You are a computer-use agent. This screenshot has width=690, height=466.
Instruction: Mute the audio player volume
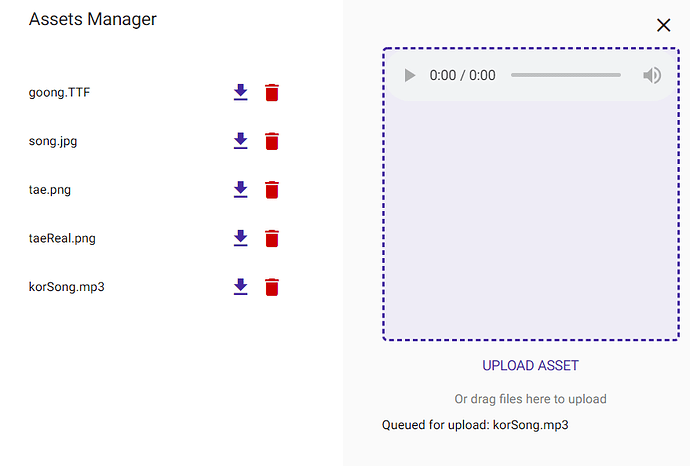tap(652, 76)
